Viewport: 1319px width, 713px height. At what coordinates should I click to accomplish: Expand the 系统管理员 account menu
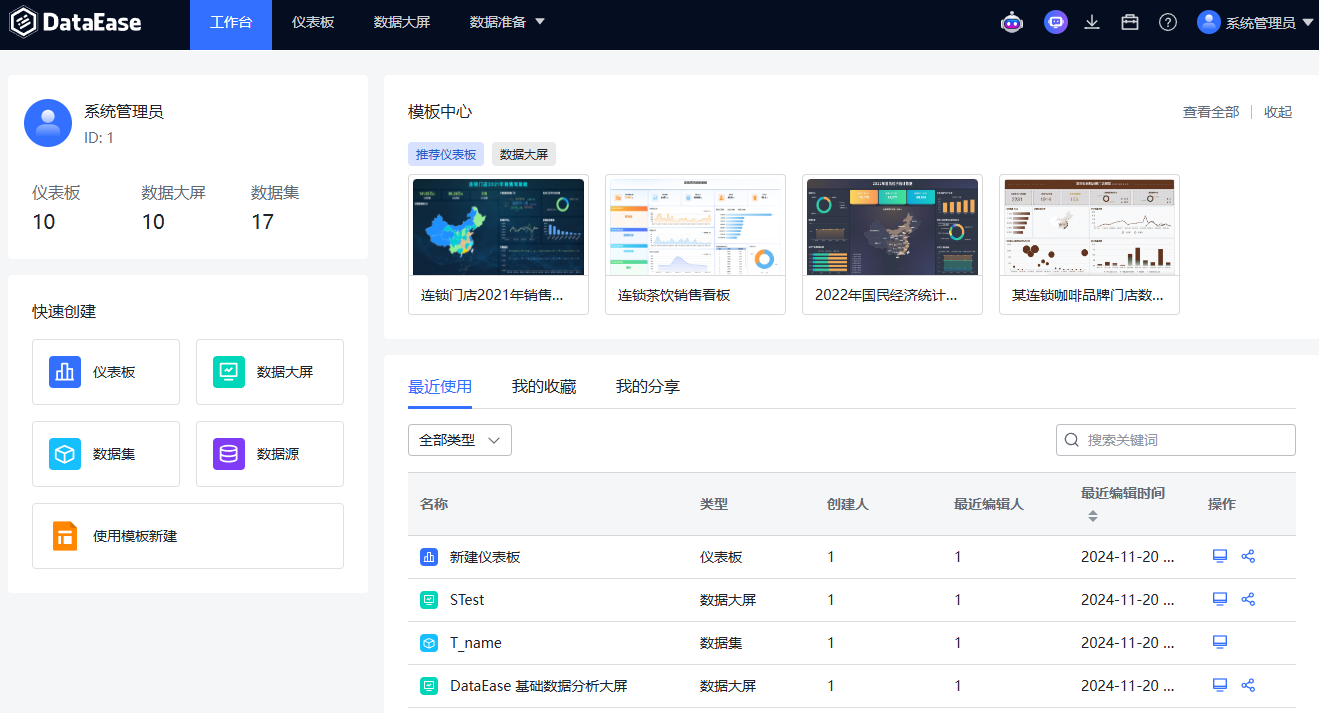point(1256,22)
